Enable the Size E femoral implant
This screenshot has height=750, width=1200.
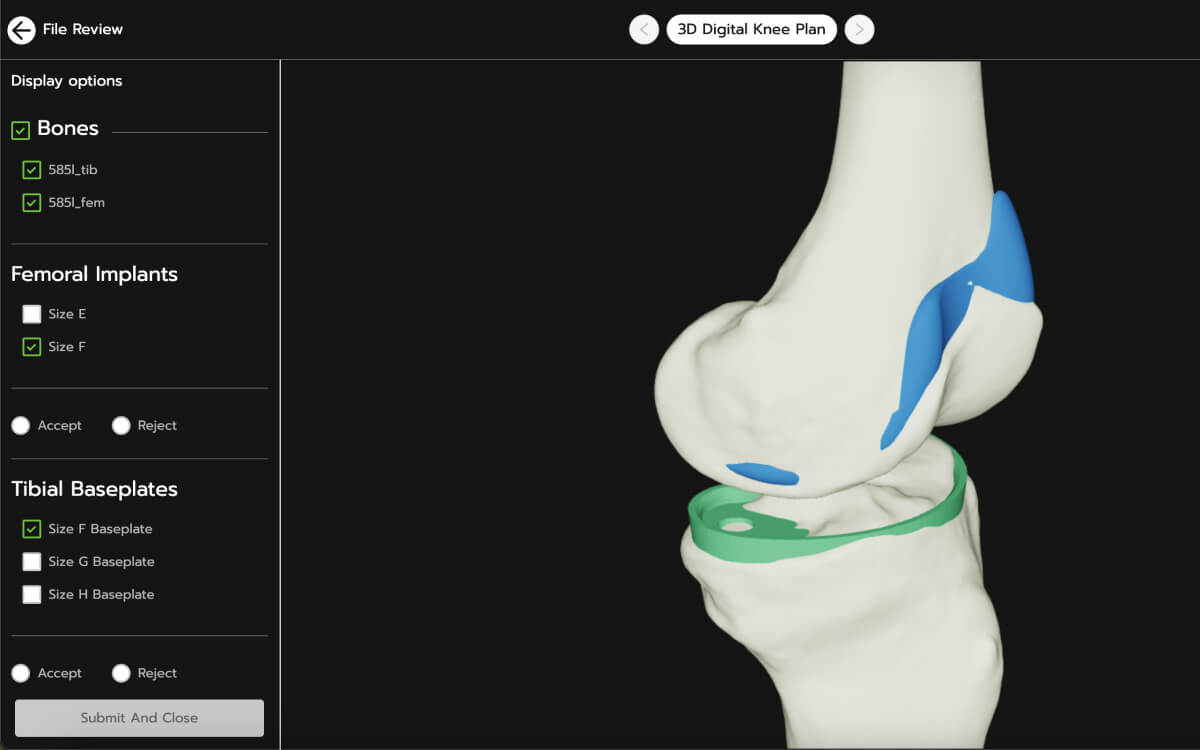click(32, 314)
